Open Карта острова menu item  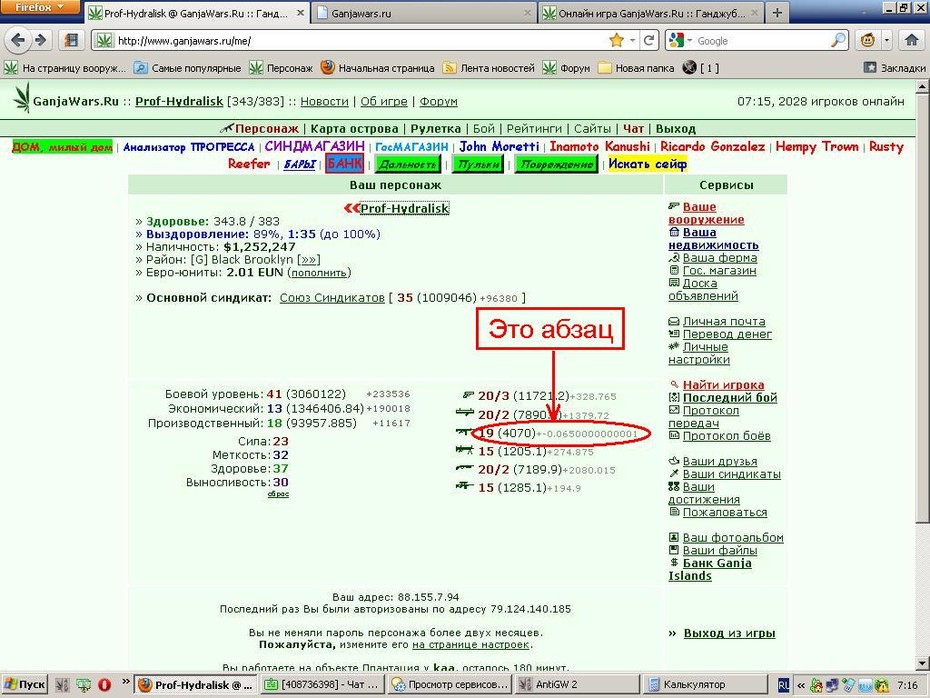click(x=354, y=129)
